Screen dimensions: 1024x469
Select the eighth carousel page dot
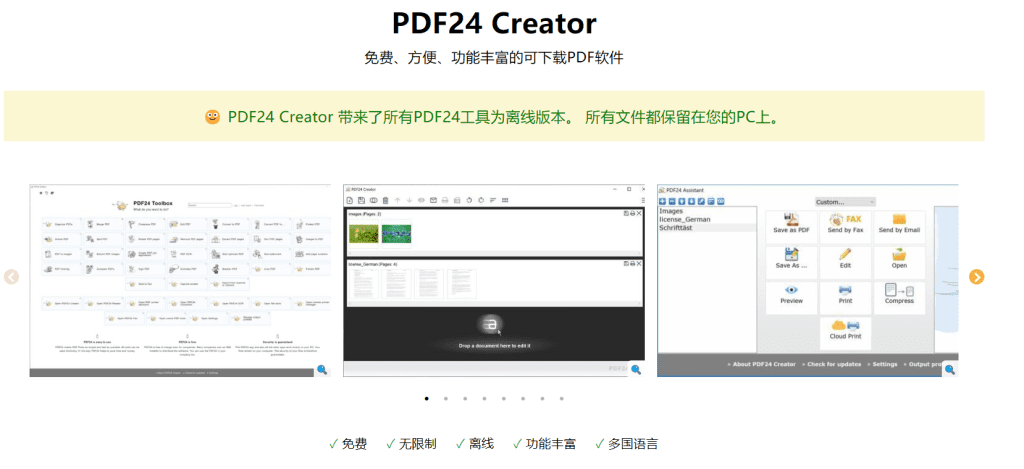coord(561,398)
